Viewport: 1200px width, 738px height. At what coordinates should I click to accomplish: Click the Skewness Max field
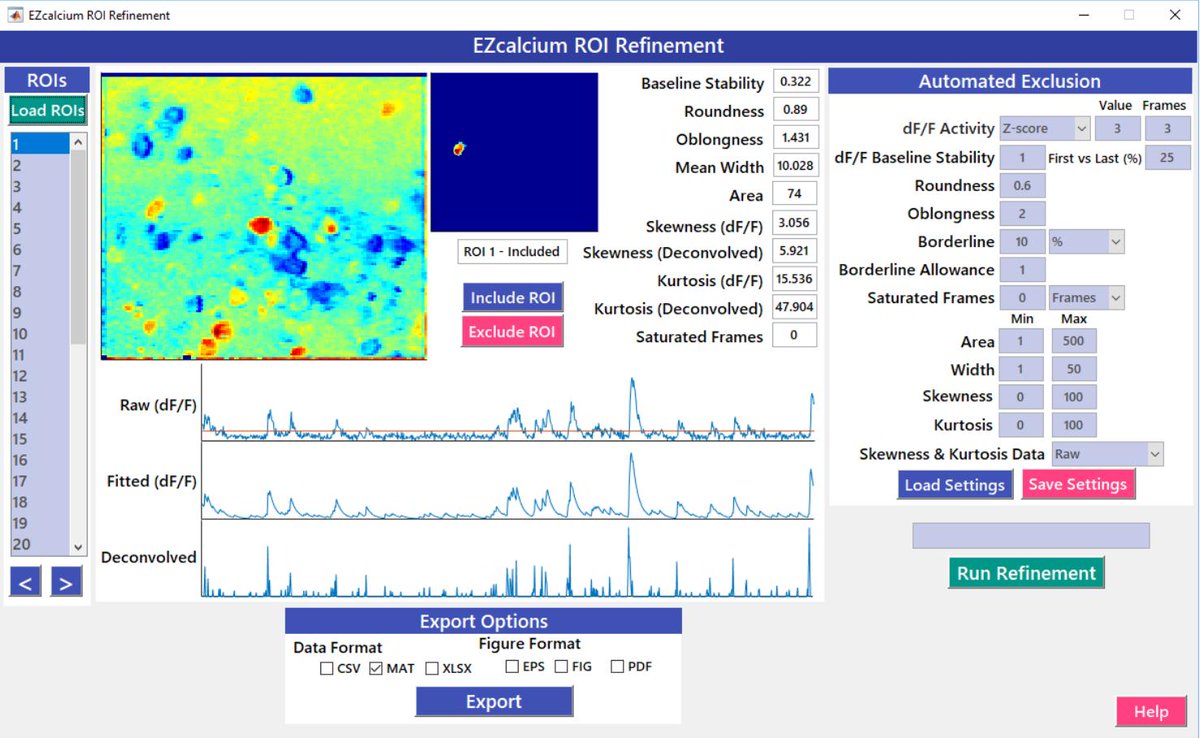click(1074, 397)
